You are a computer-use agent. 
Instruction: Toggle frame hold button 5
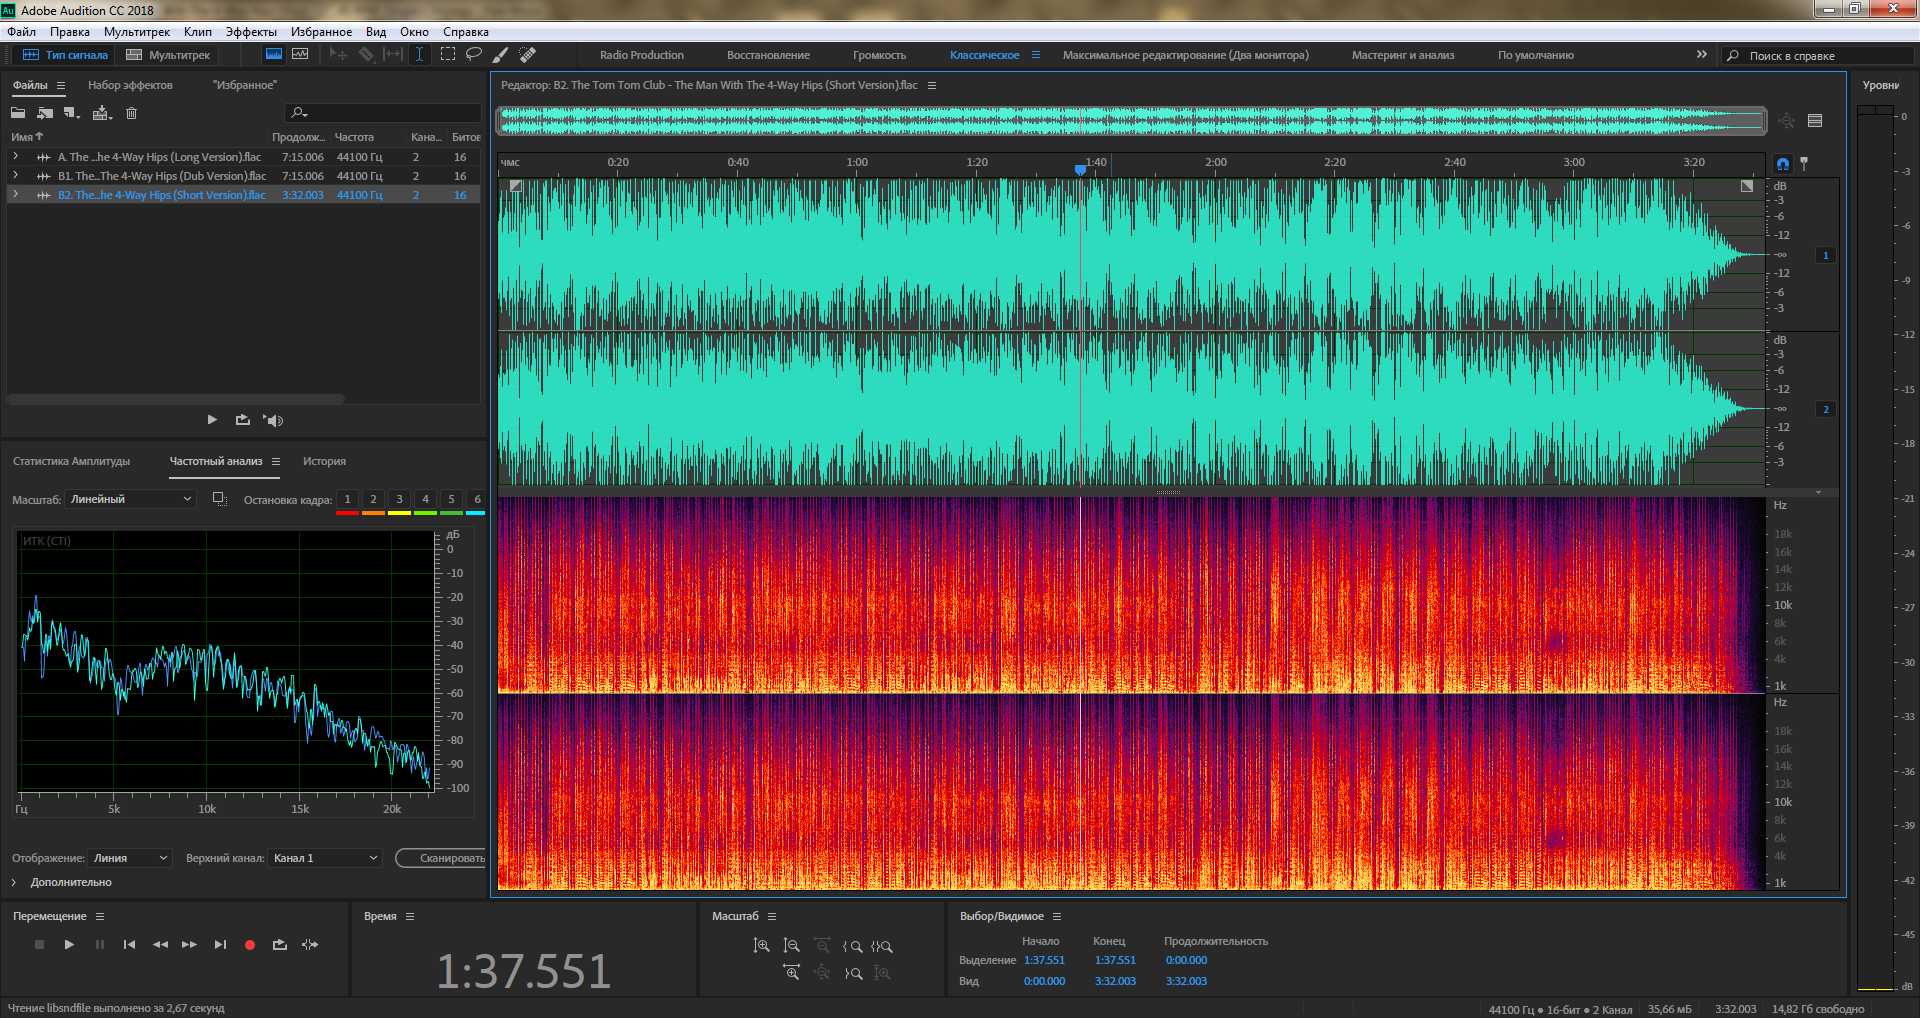[x=451, y=499]
